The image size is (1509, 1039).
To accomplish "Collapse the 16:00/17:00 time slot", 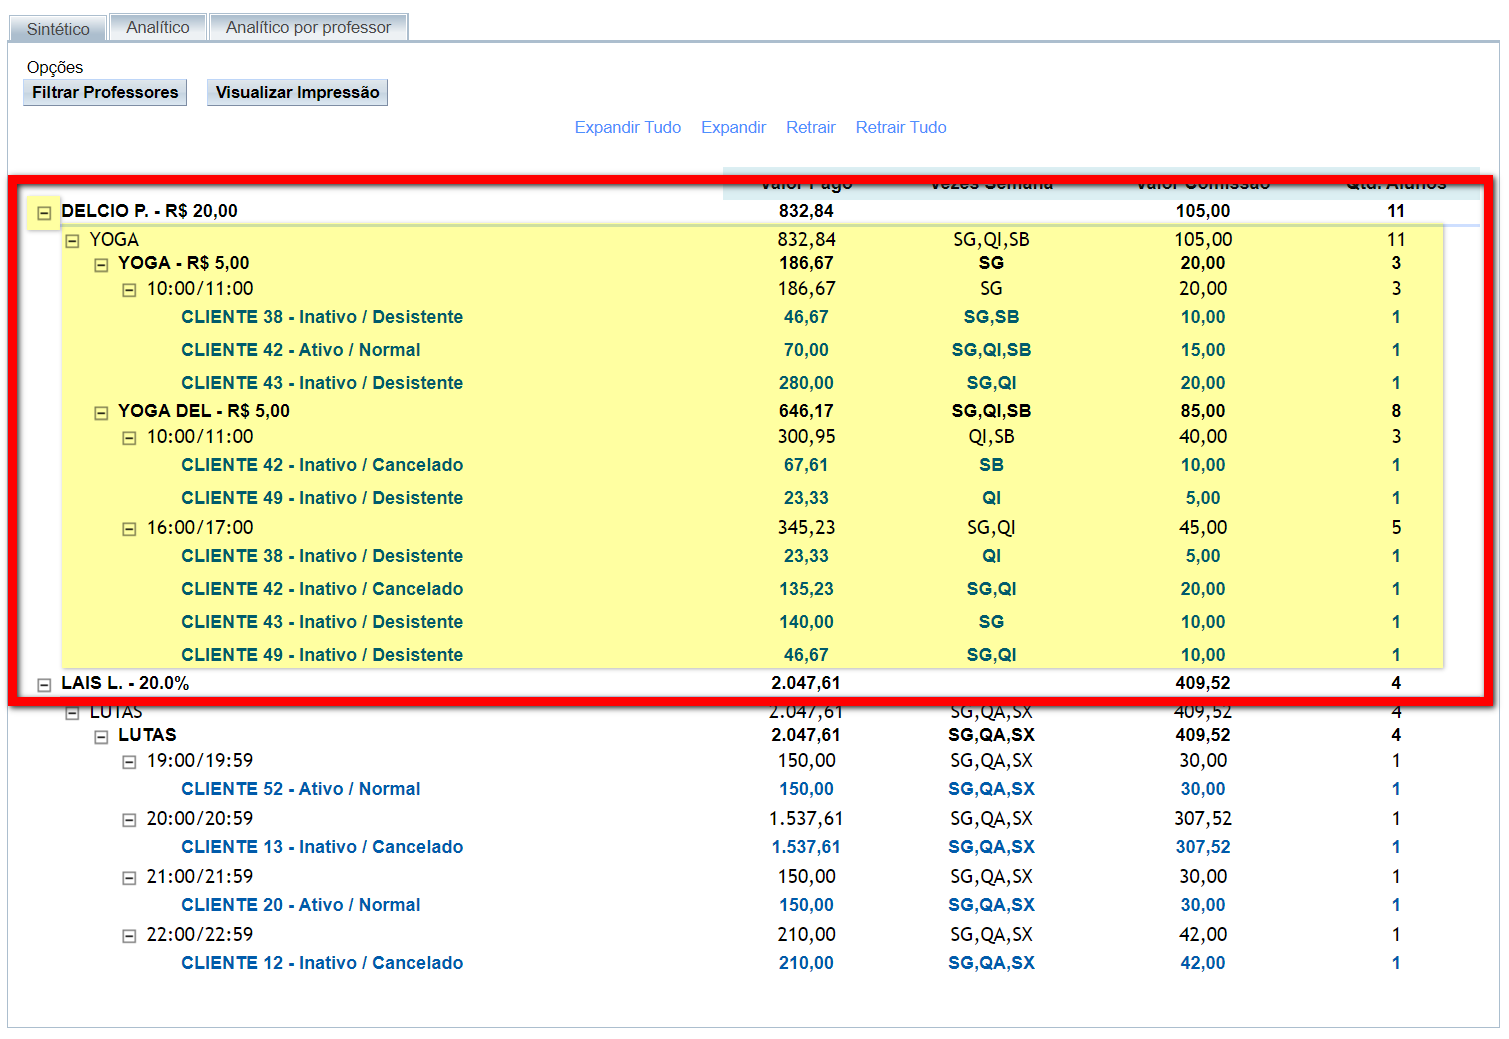I will [x=129, y=529].
